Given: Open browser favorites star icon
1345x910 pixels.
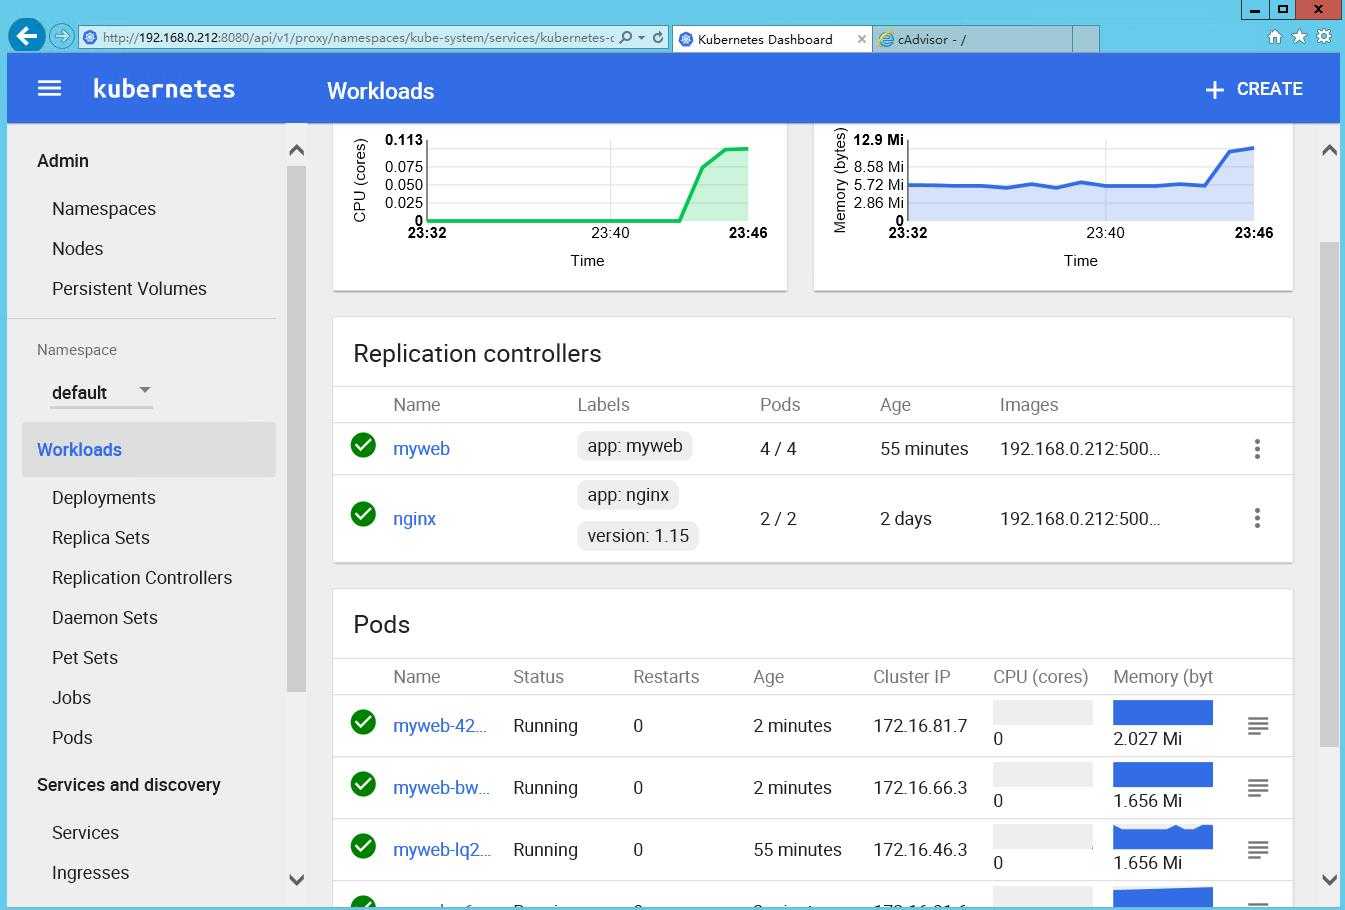Looking at the screenshot, I should coord(1299,37).
